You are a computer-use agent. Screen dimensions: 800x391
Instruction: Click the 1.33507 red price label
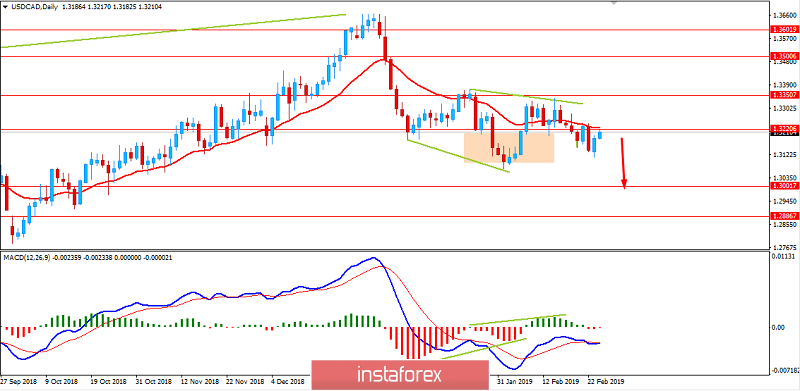(785, 95)
